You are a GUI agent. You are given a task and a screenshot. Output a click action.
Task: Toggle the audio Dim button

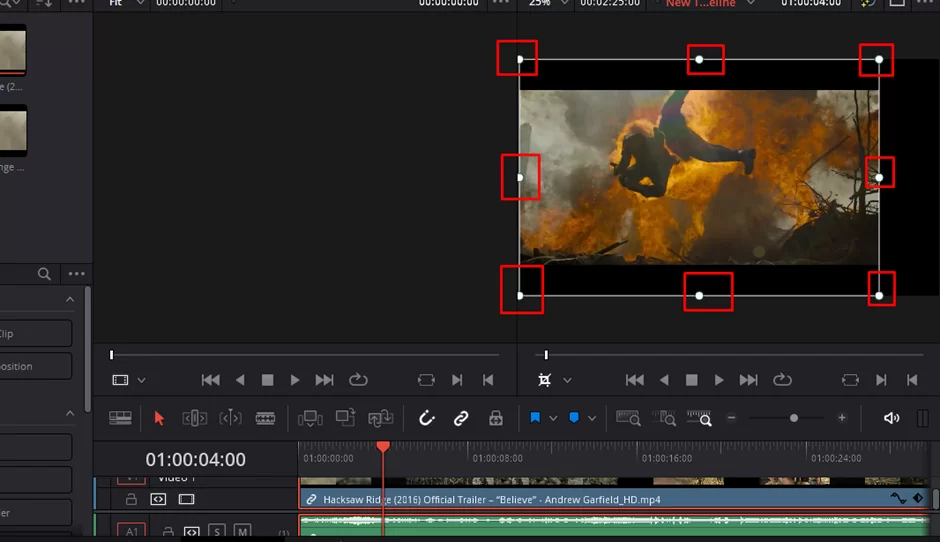[923, 418]
